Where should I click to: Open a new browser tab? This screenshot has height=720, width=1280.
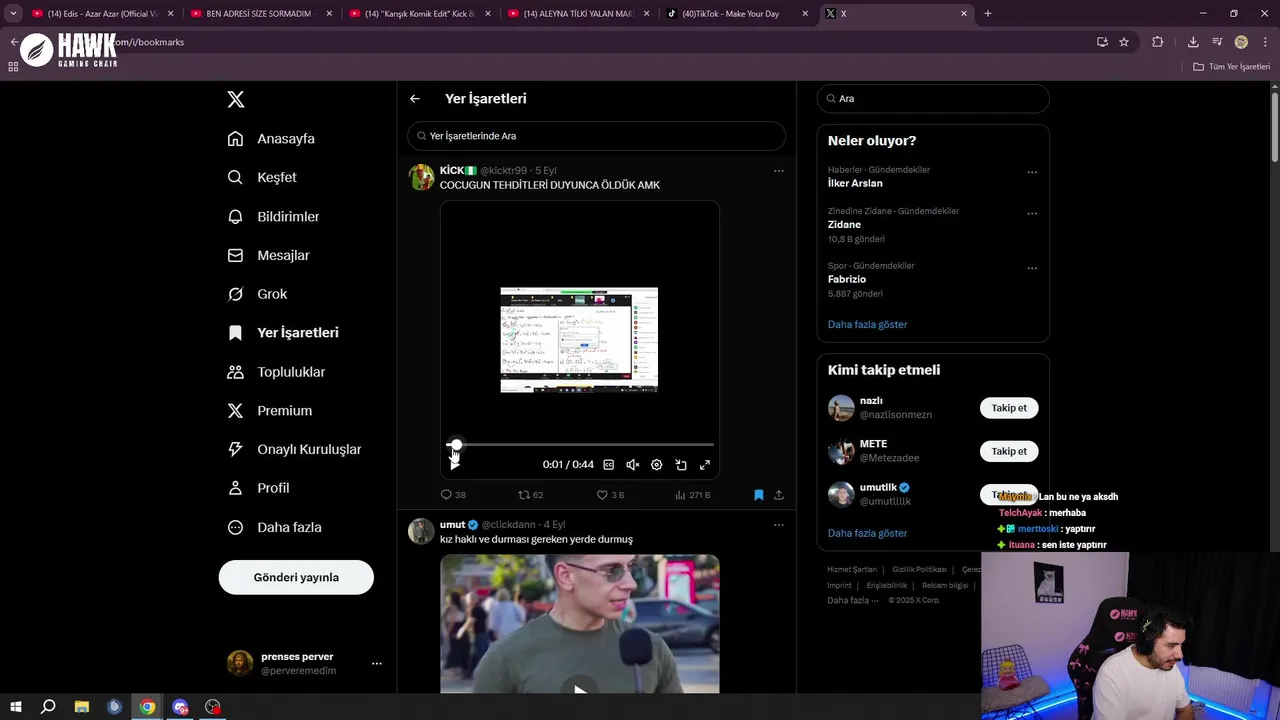point(988,14)
